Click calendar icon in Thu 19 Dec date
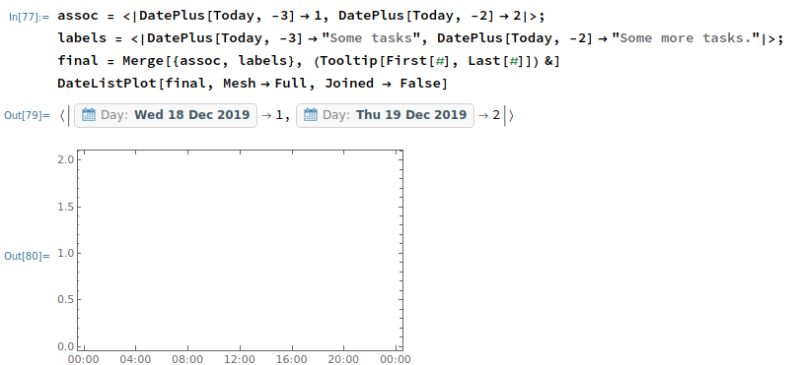The width and height of the screenshot is (800, 365). pos(311,114)
